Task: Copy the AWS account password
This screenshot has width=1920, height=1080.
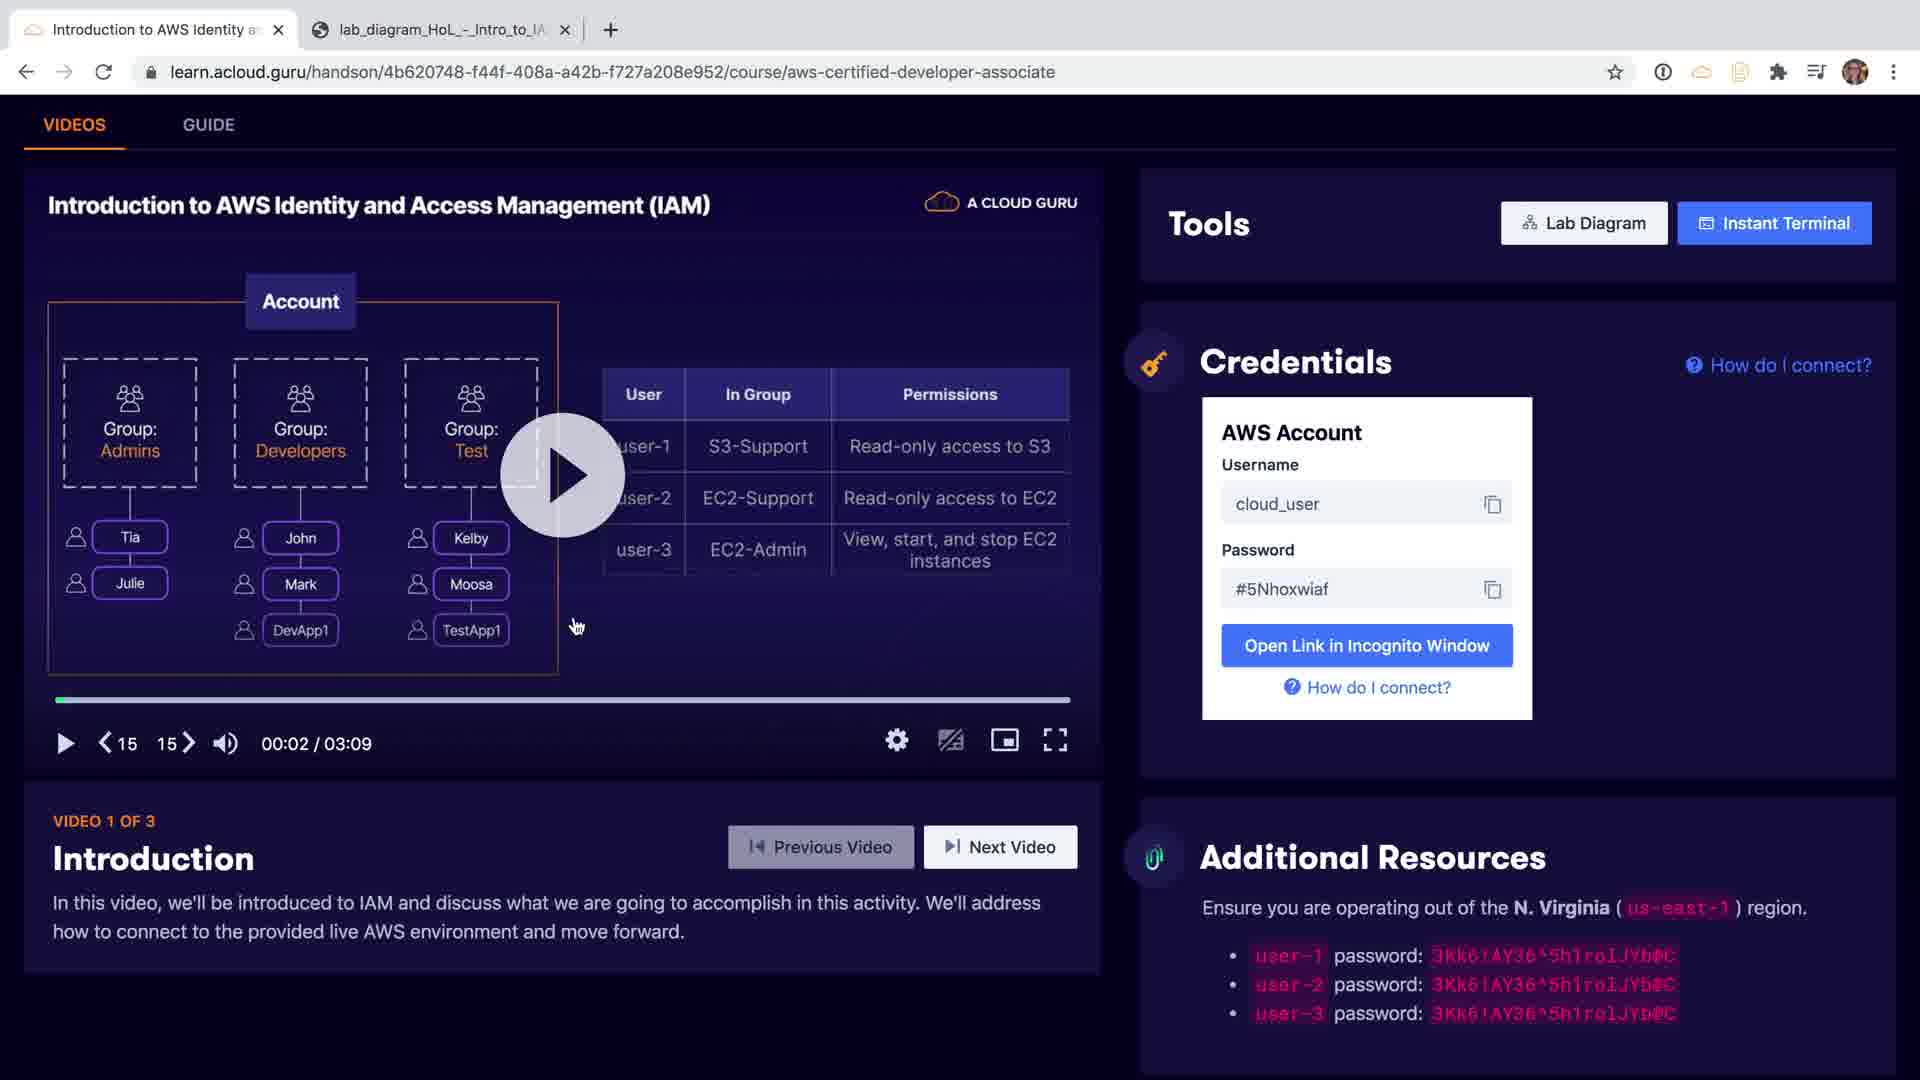Action: [x=1492, y=590]
